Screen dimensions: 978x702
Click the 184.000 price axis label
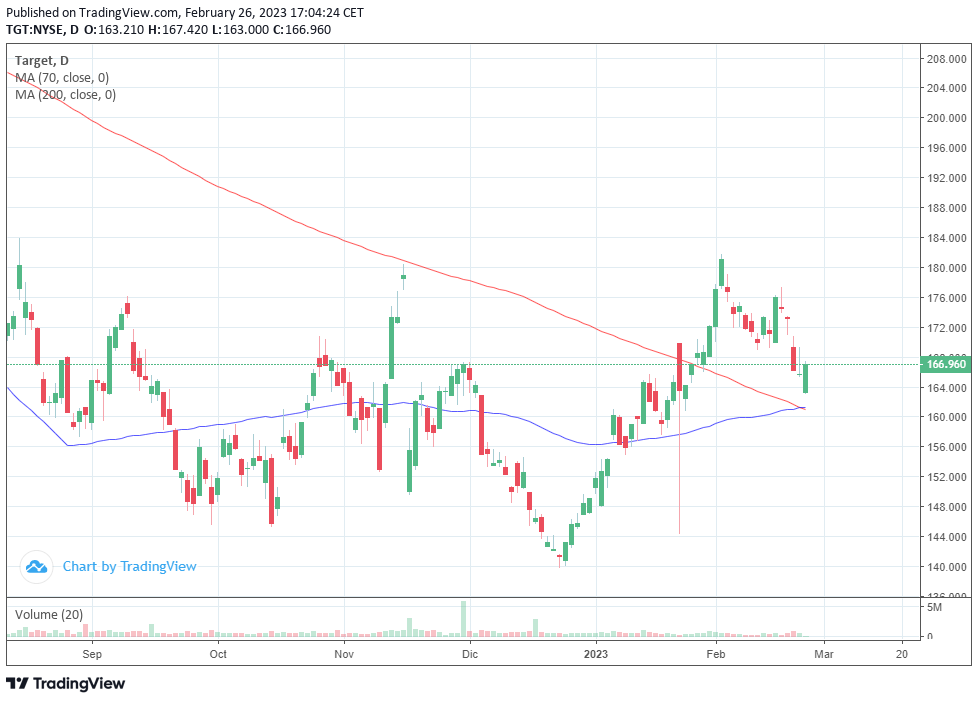tap(946, 238)
